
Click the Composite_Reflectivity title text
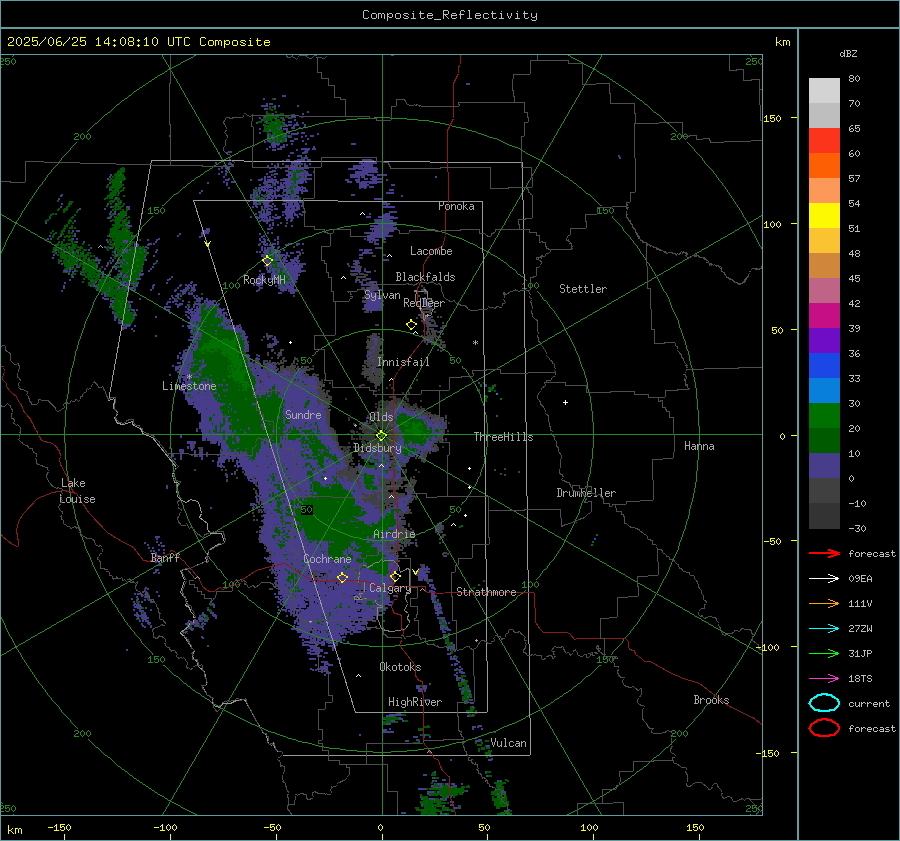pos(450,15)
